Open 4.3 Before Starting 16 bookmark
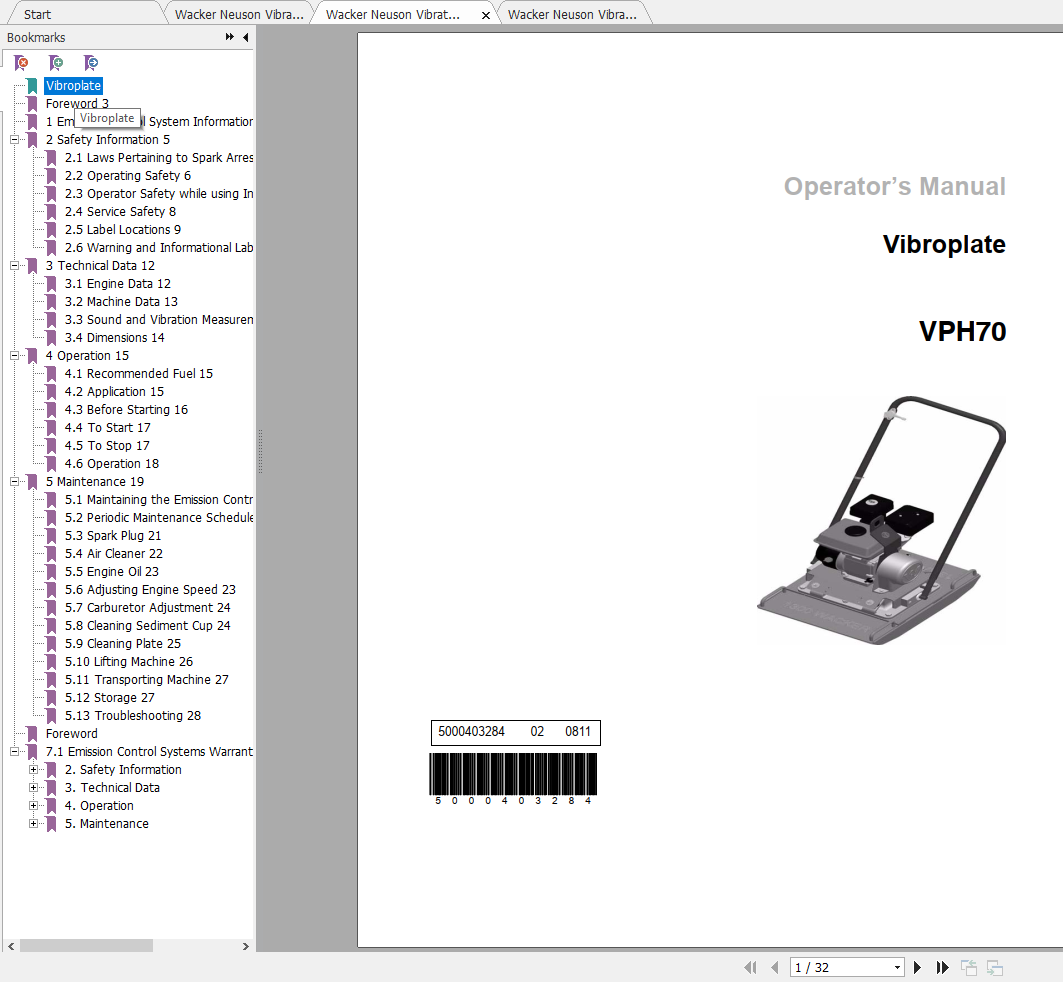Viewport: 1063px width, 982px height. coord(126,410)
